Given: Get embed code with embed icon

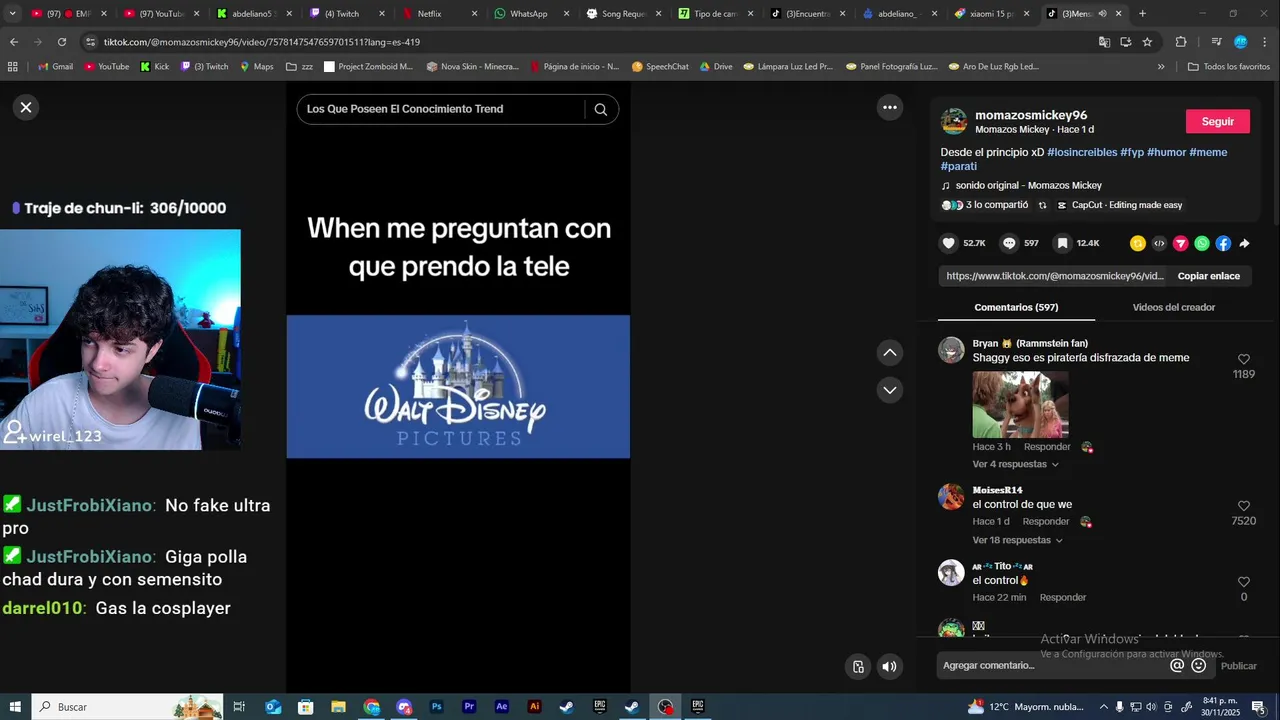Looking at the screenshot, I should 1159,243.
